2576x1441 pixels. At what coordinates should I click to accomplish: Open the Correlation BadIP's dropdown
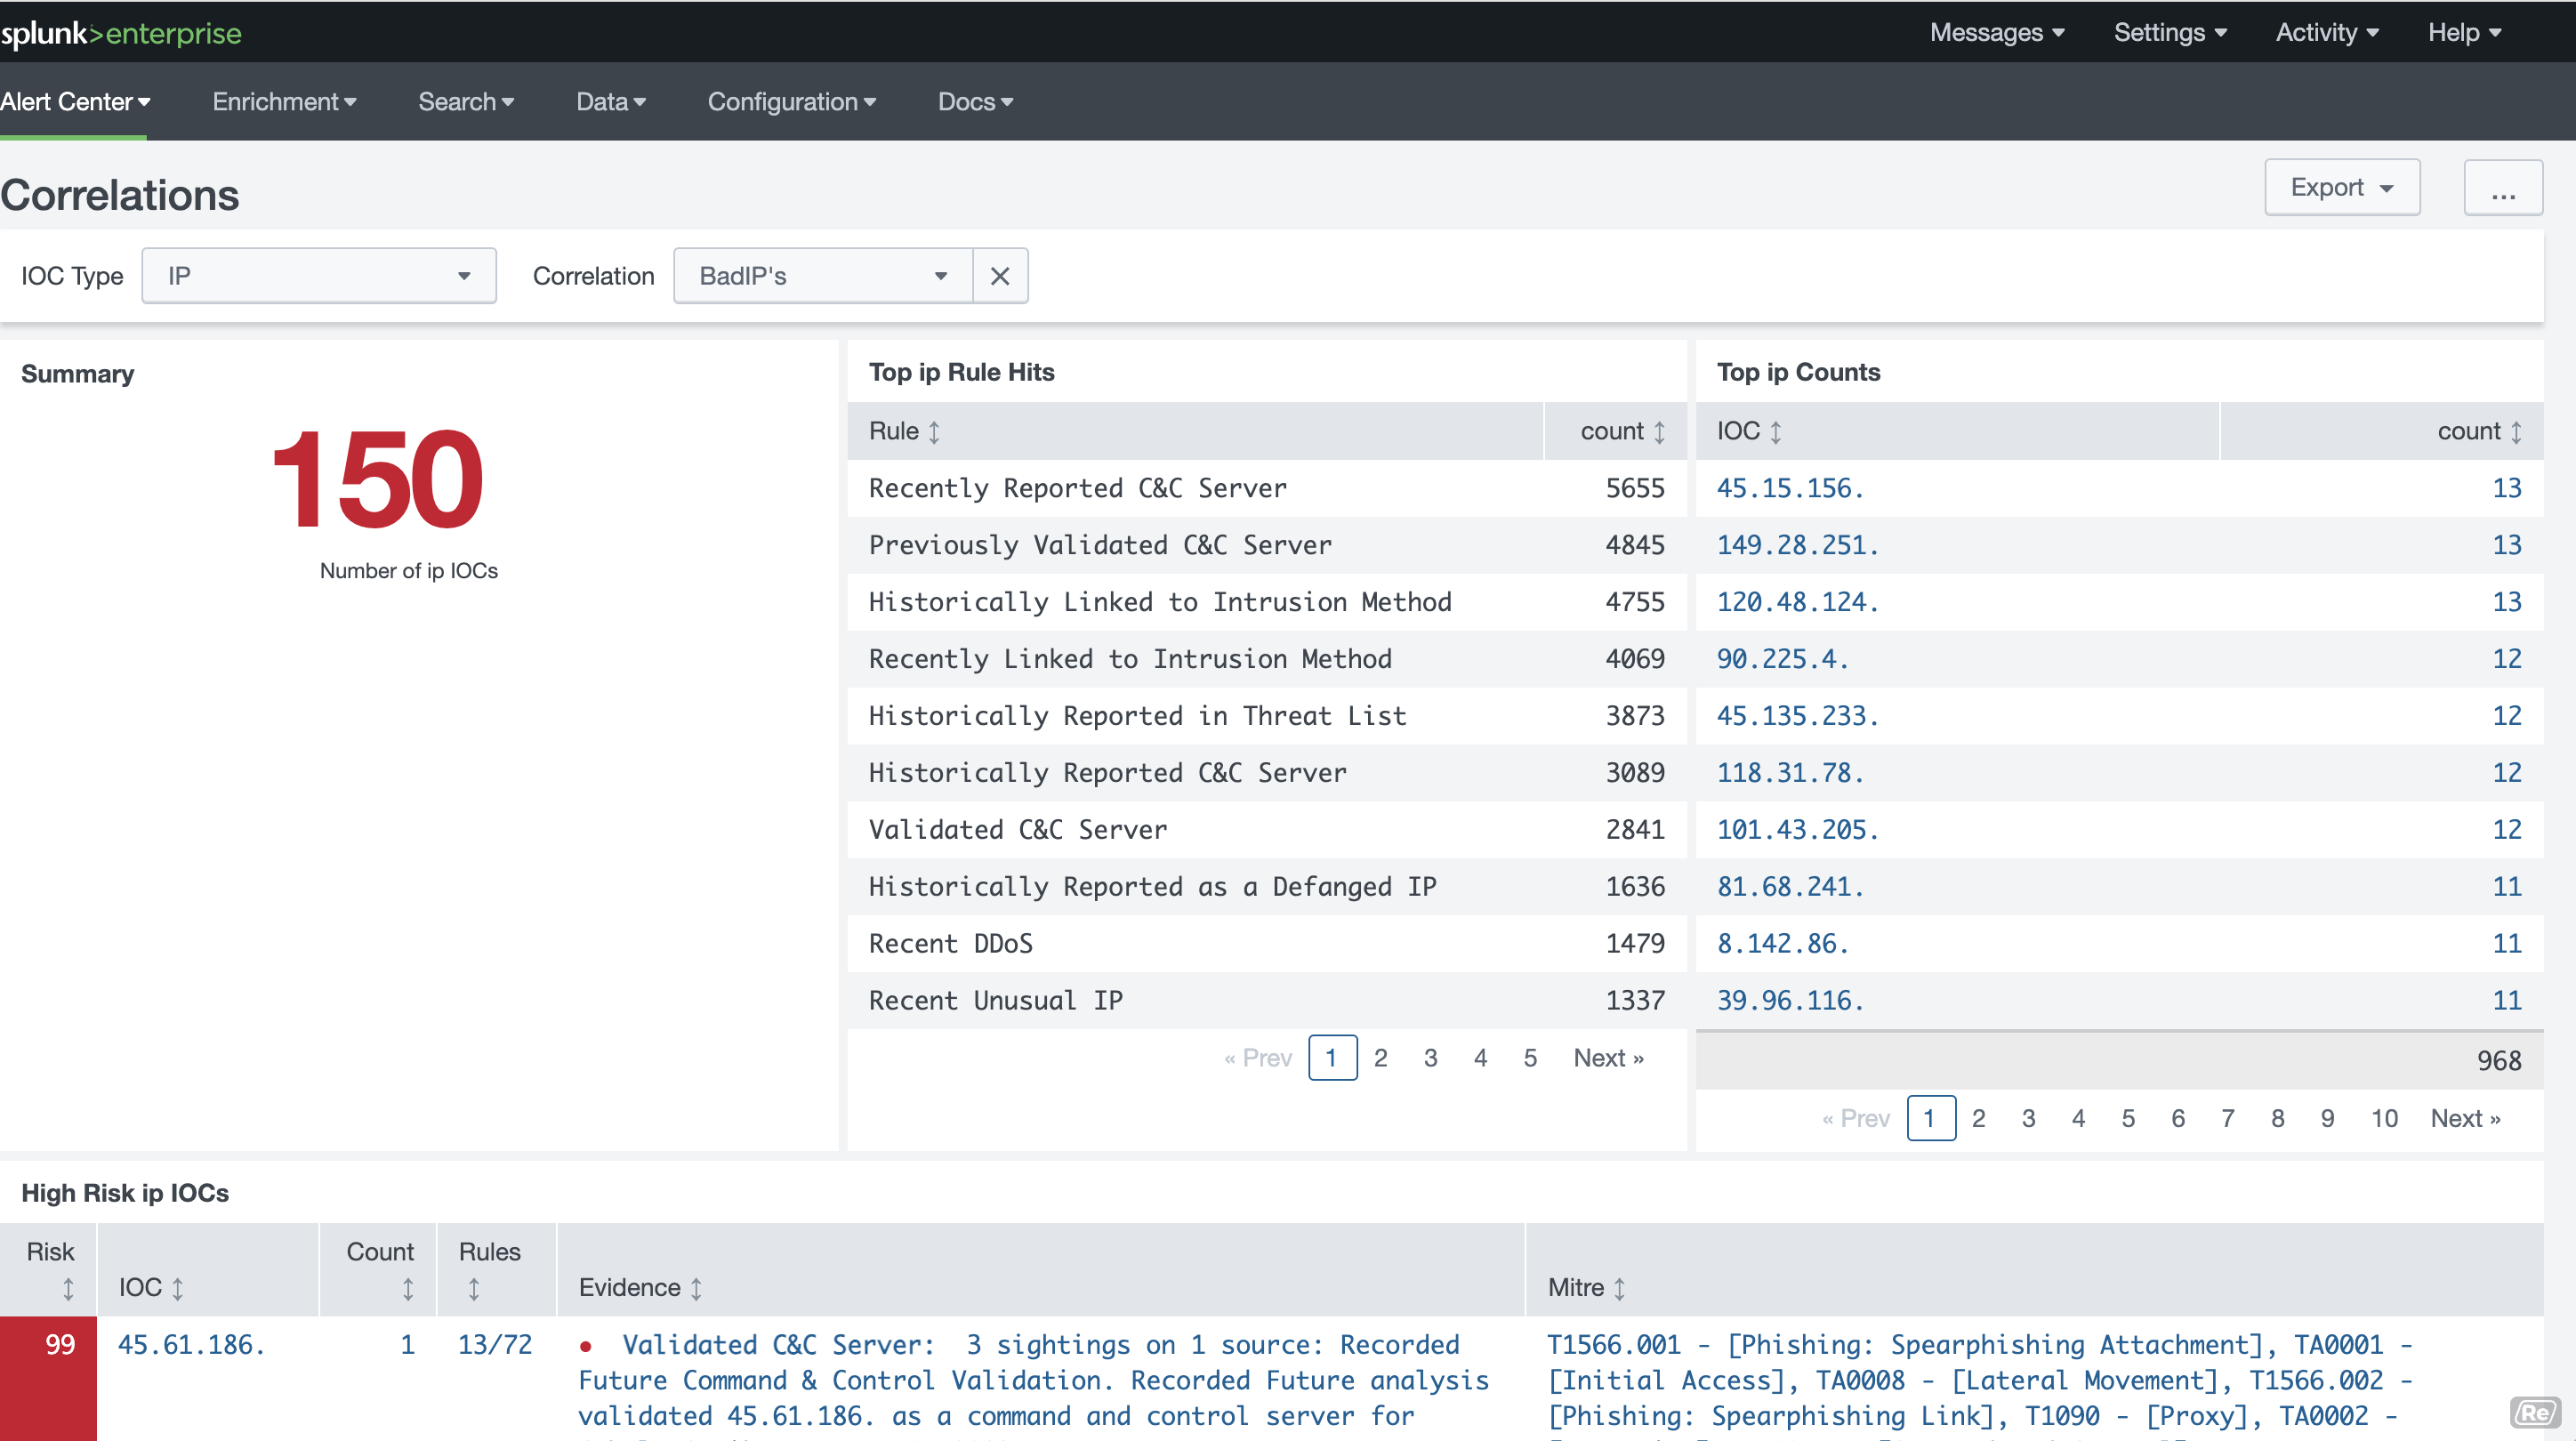pos(822,276)
